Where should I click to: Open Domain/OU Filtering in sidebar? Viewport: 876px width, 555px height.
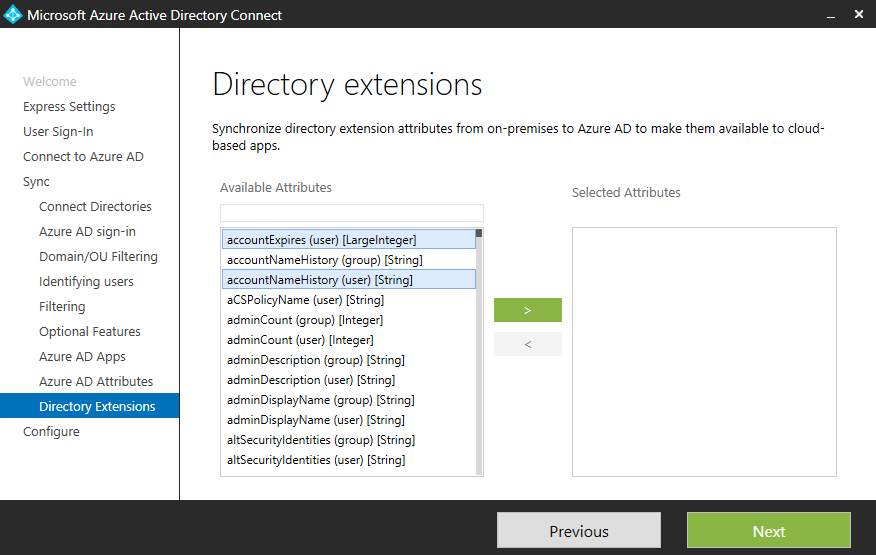coord(98,257)
